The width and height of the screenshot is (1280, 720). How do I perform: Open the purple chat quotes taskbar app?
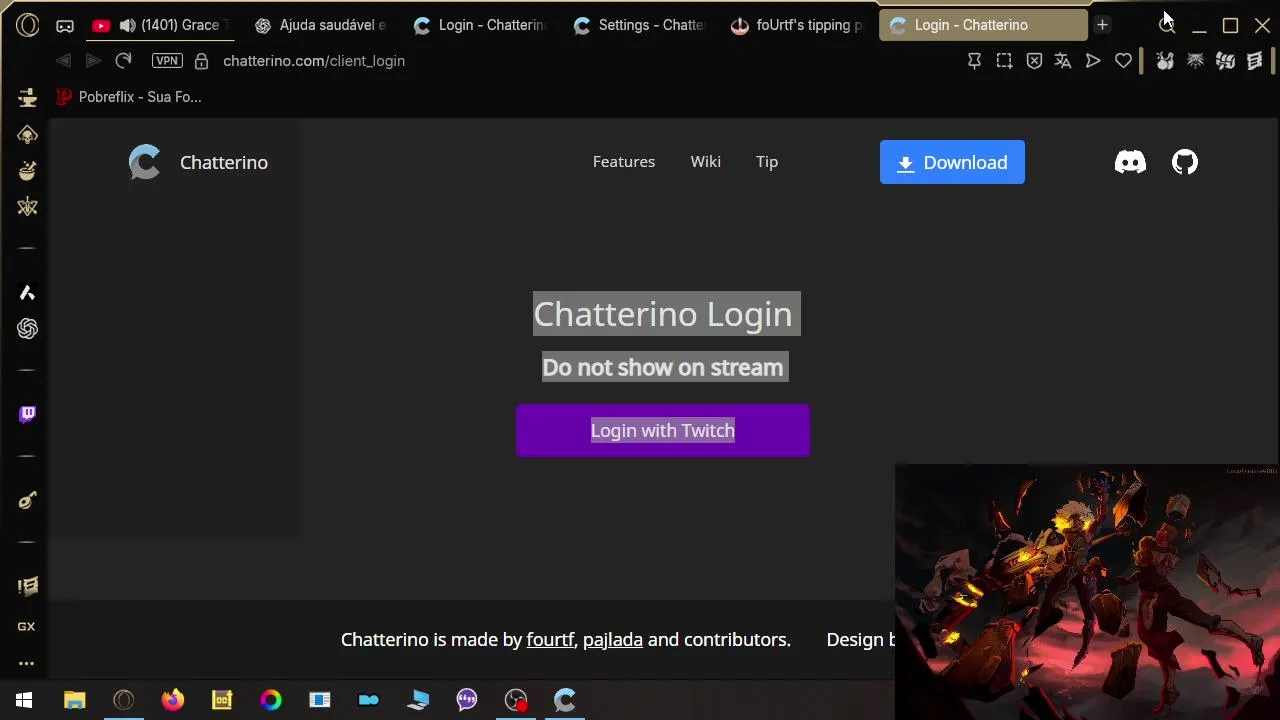pos(467,700)
